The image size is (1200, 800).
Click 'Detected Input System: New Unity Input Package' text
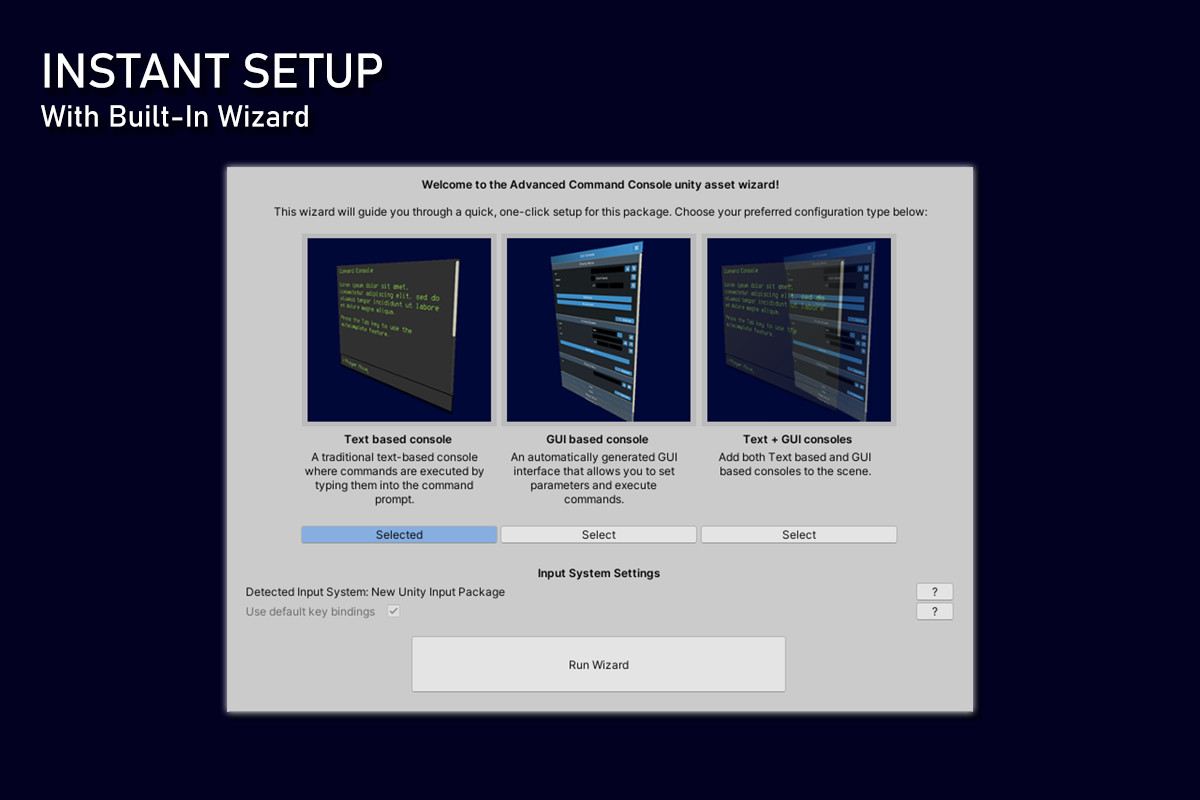coord(375,592)
